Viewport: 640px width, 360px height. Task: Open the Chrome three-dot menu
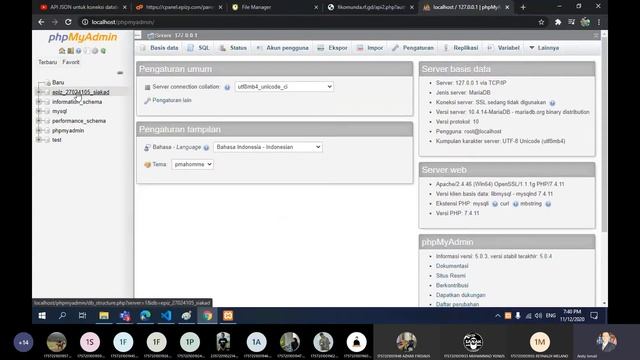click(599, 22)
